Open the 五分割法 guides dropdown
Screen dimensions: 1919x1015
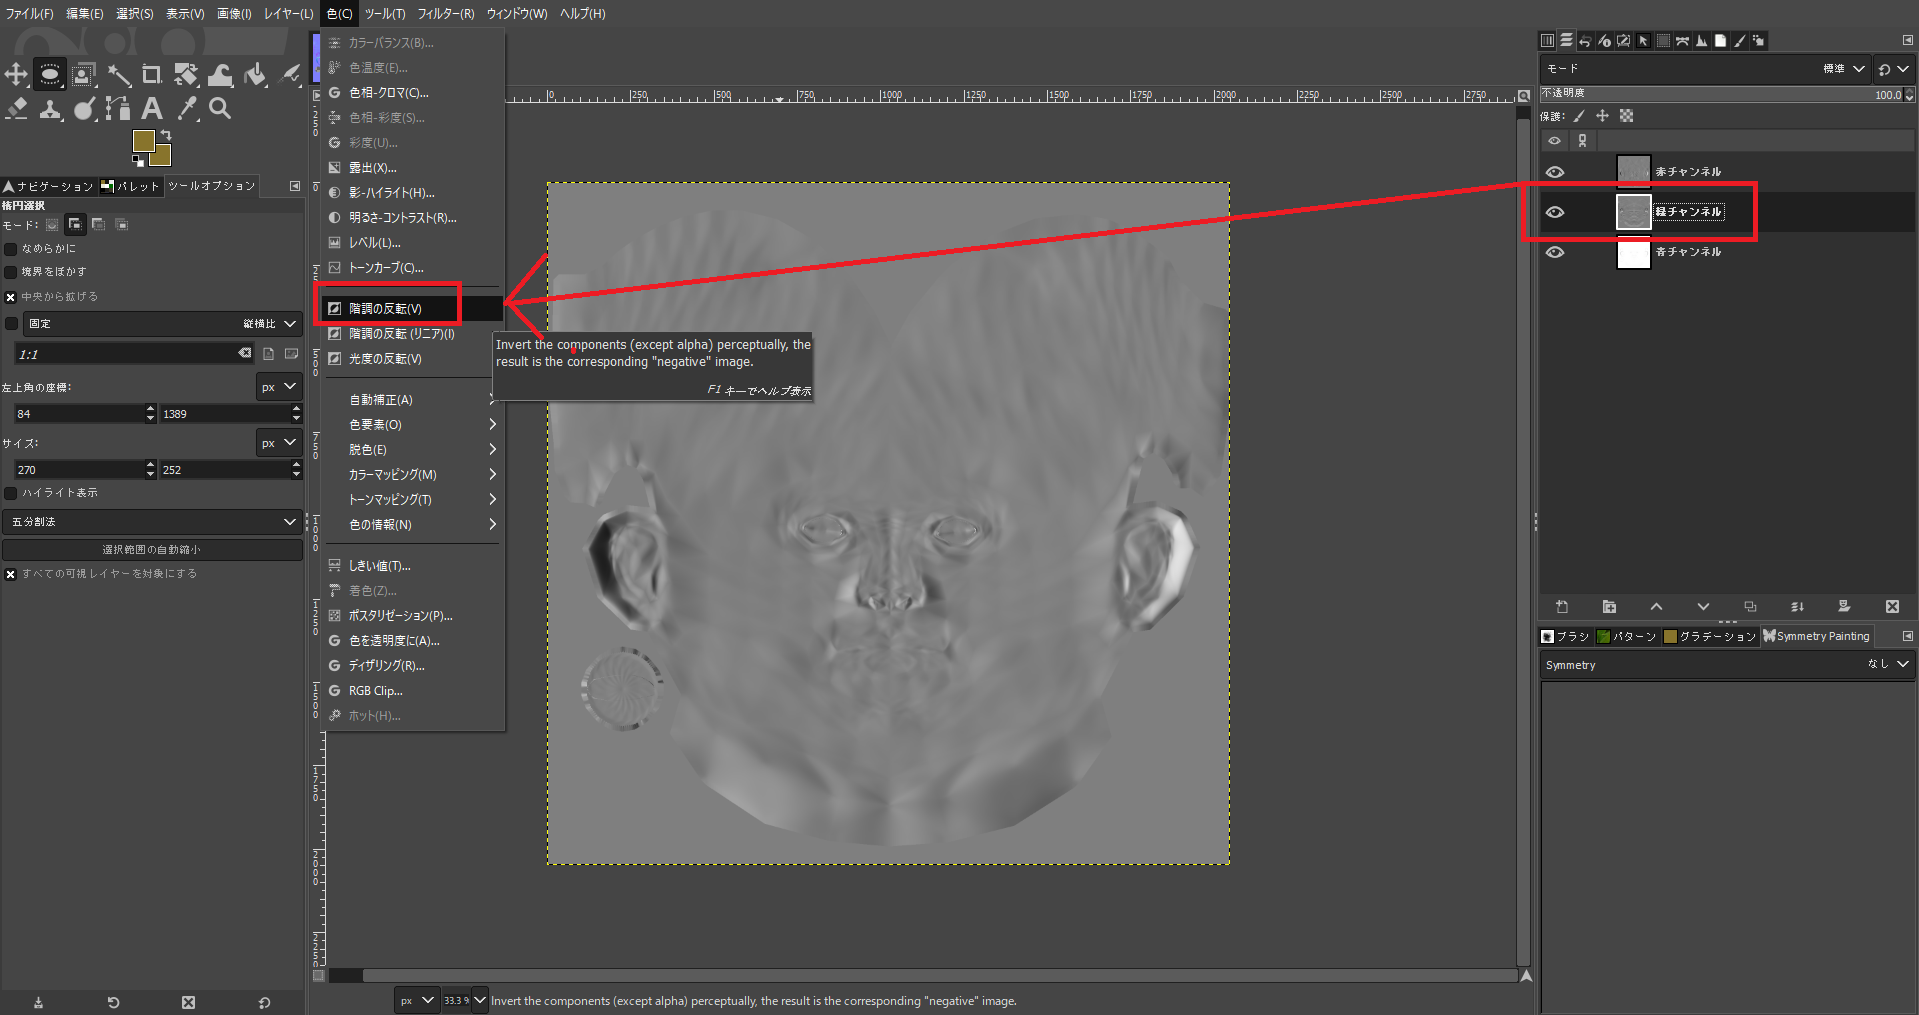152,522
